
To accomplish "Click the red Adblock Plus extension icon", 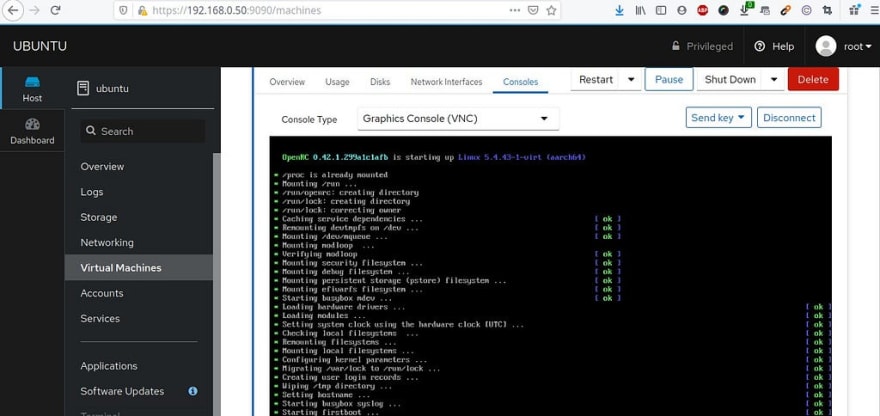I will (703, 10).
